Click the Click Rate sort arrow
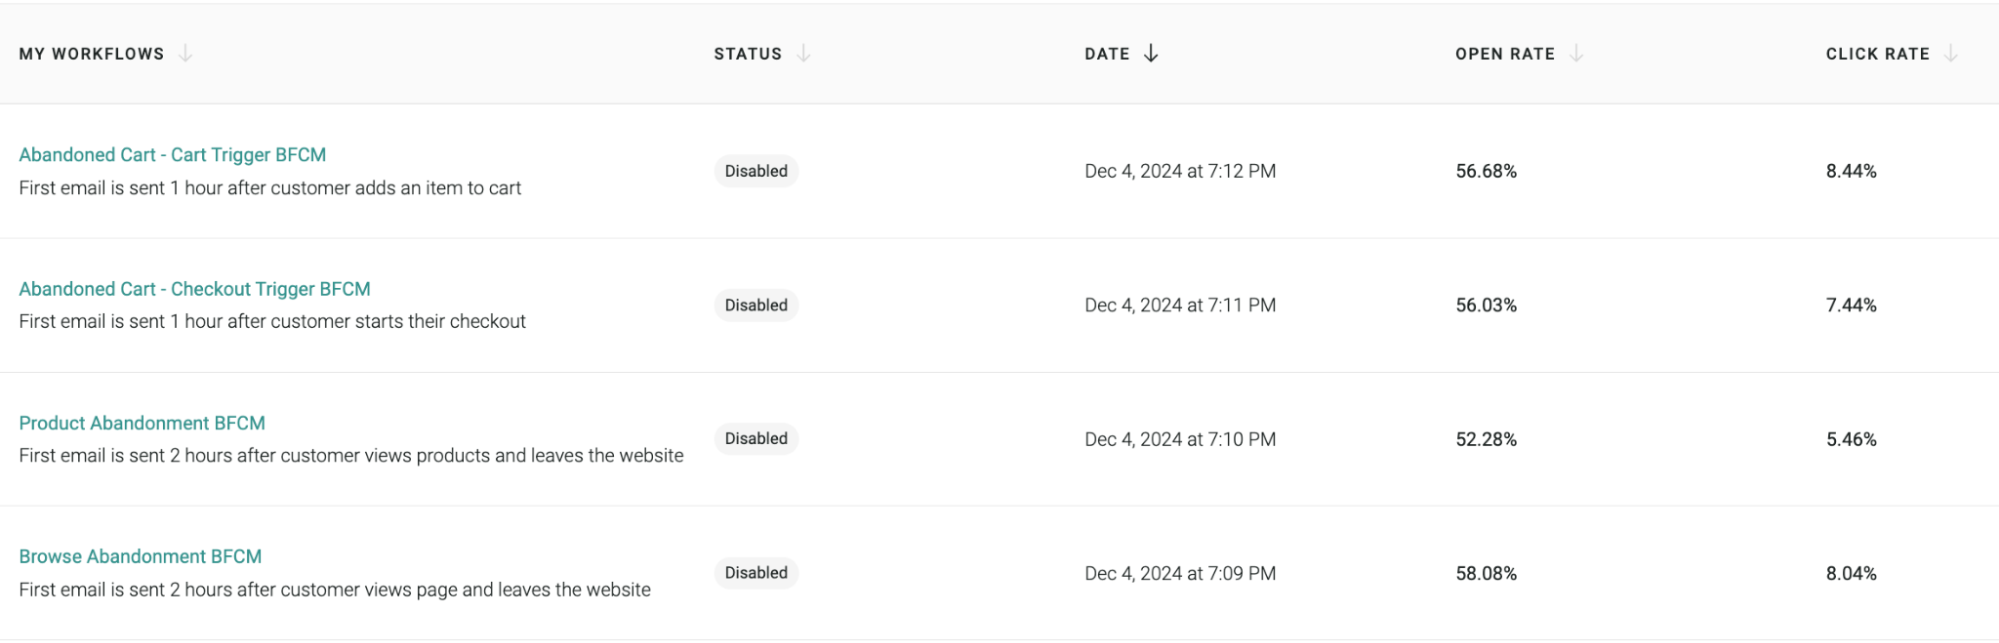 point(1951,54)
